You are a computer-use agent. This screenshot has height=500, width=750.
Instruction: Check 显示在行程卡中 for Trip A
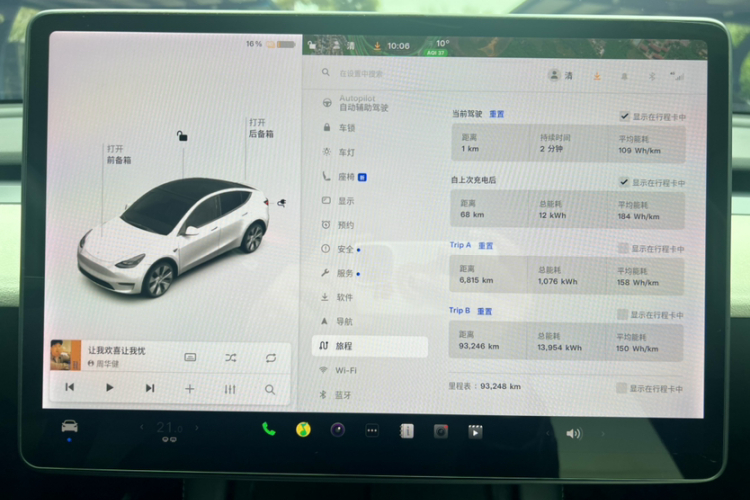pos(623,248)
